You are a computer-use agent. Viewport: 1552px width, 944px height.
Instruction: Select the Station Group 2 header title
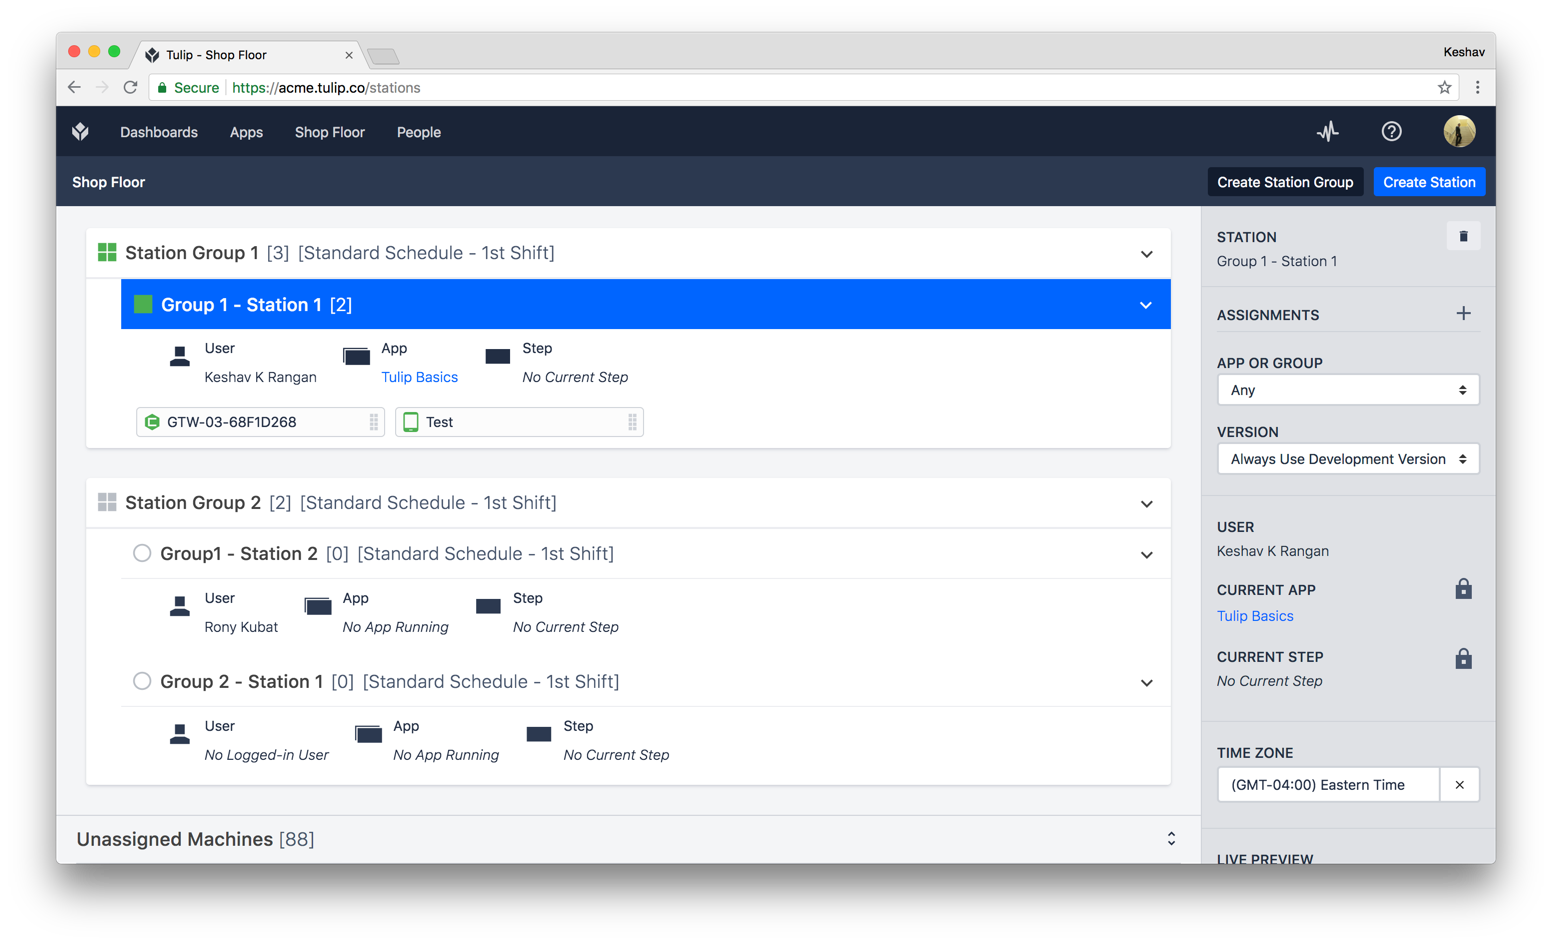click(193, 502)
